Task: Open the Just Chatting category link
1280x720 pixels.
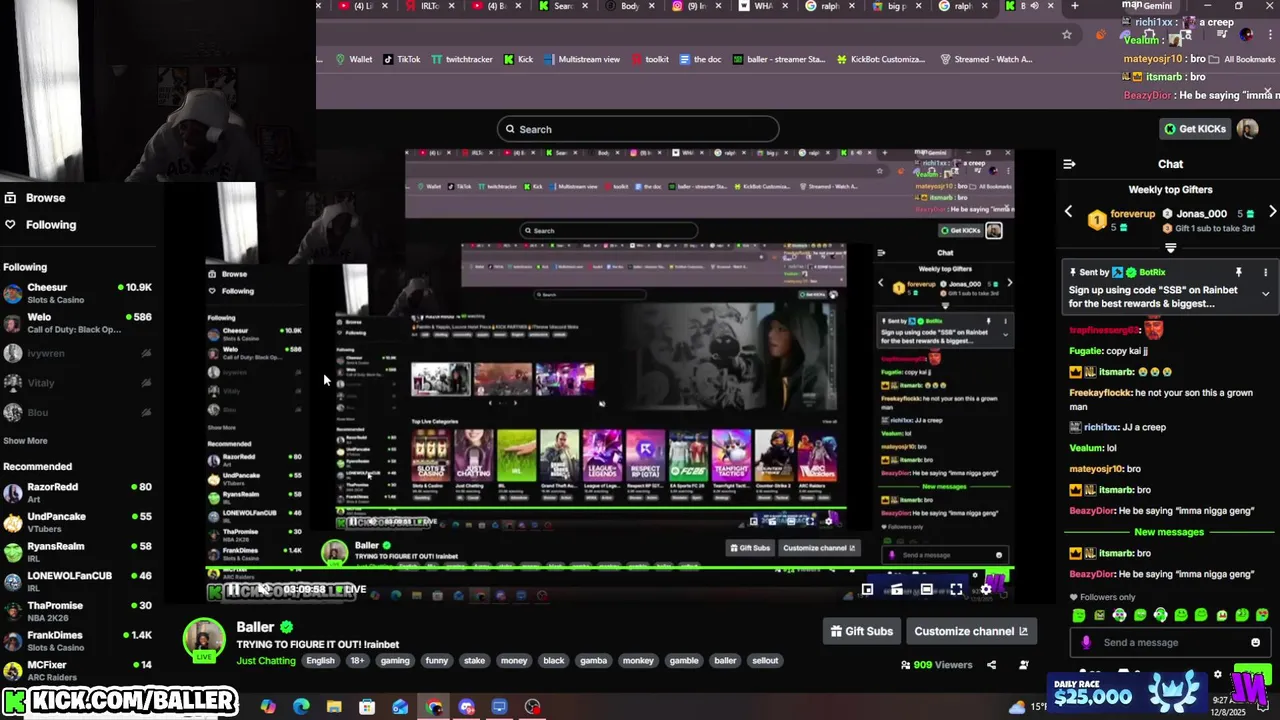Action: [266, 661]
